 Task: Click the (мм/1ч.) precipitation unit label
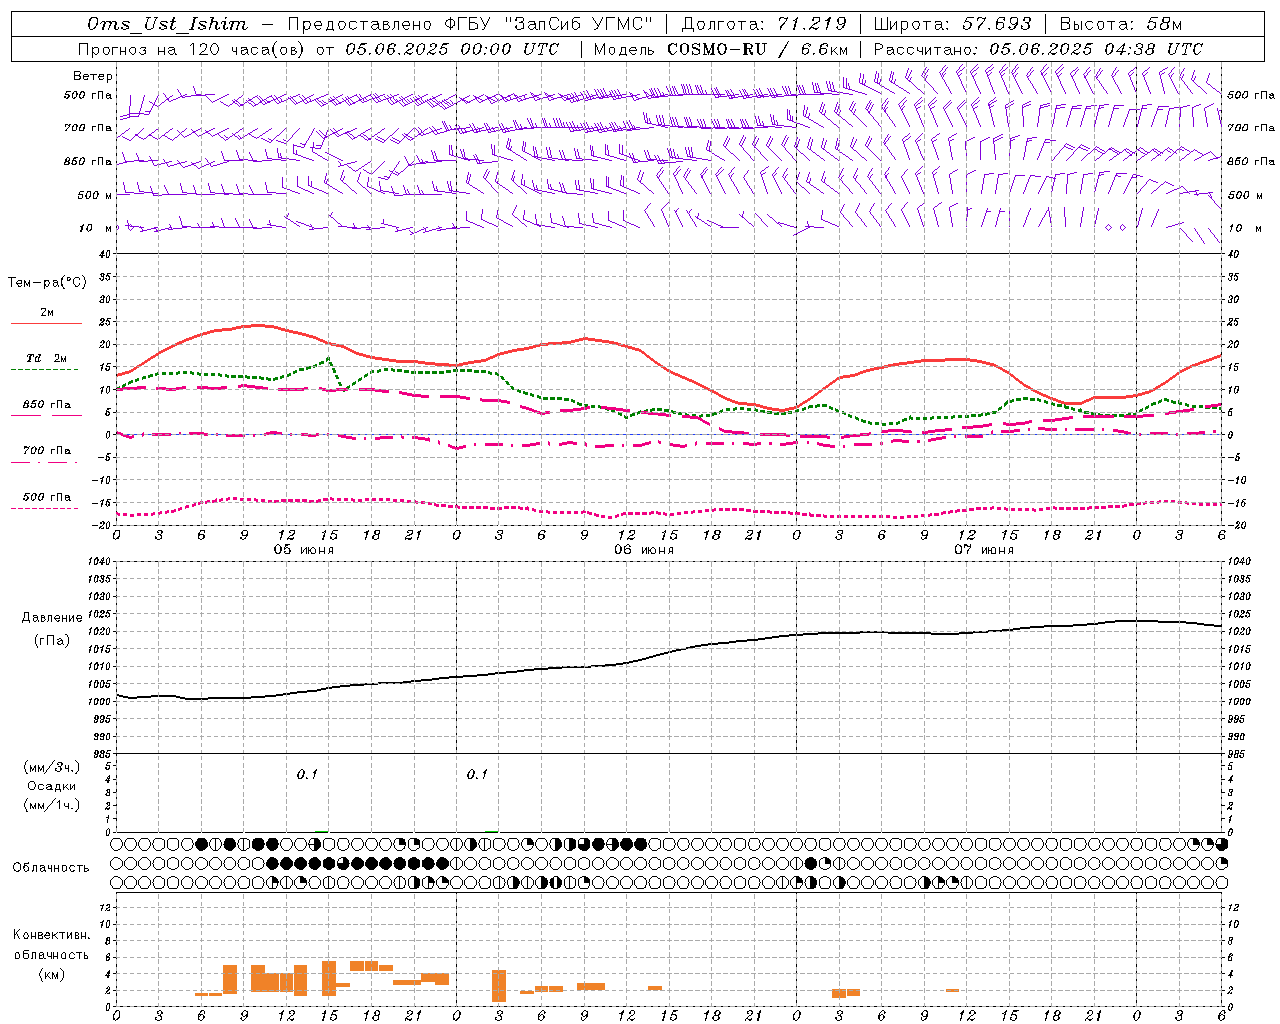[51, 805]
